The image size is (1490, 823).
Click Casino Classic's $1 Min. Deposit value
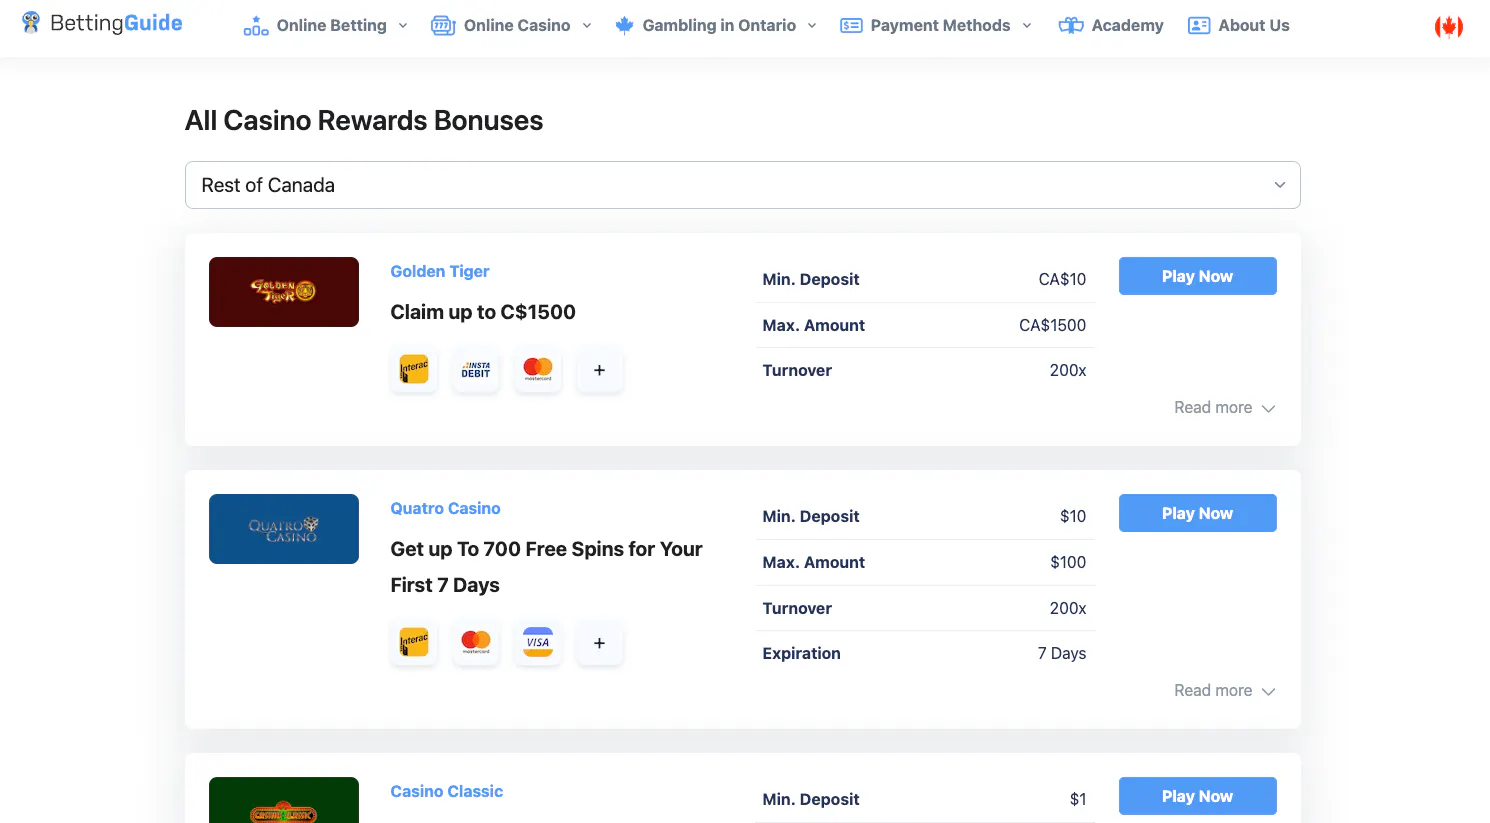click(x=1078, y=799)
